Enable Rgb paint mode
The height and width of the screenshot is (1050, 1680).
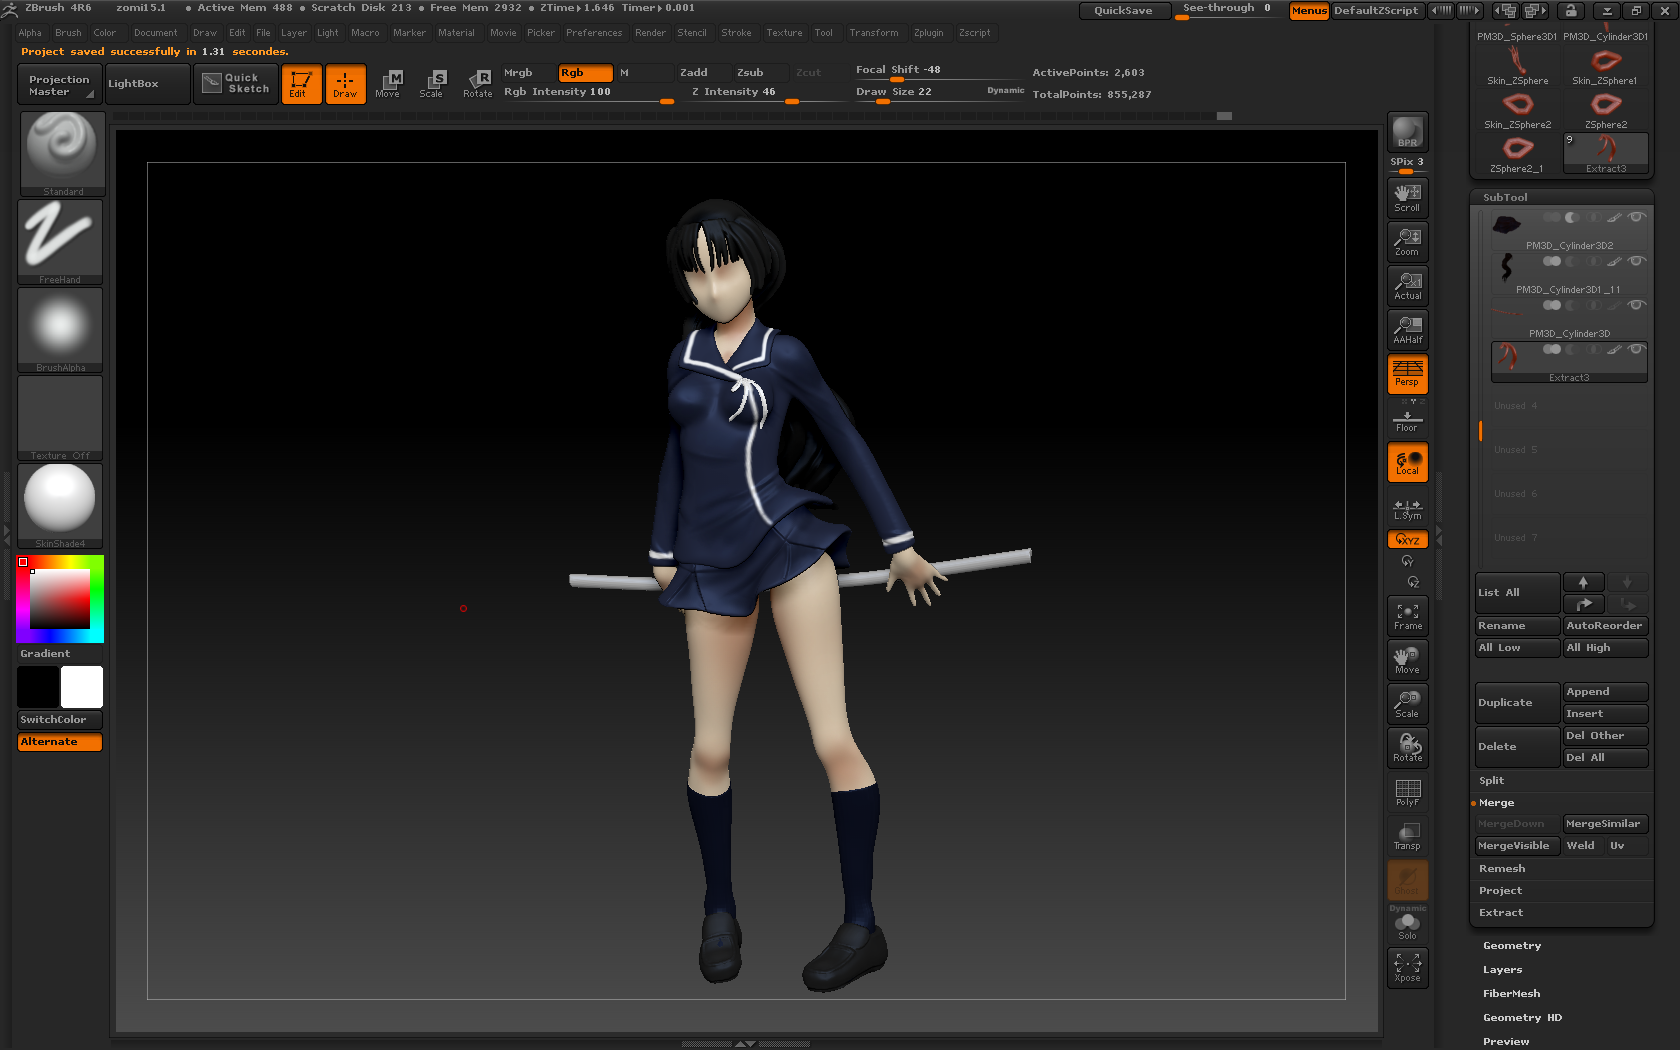click(x=586, y=72)
